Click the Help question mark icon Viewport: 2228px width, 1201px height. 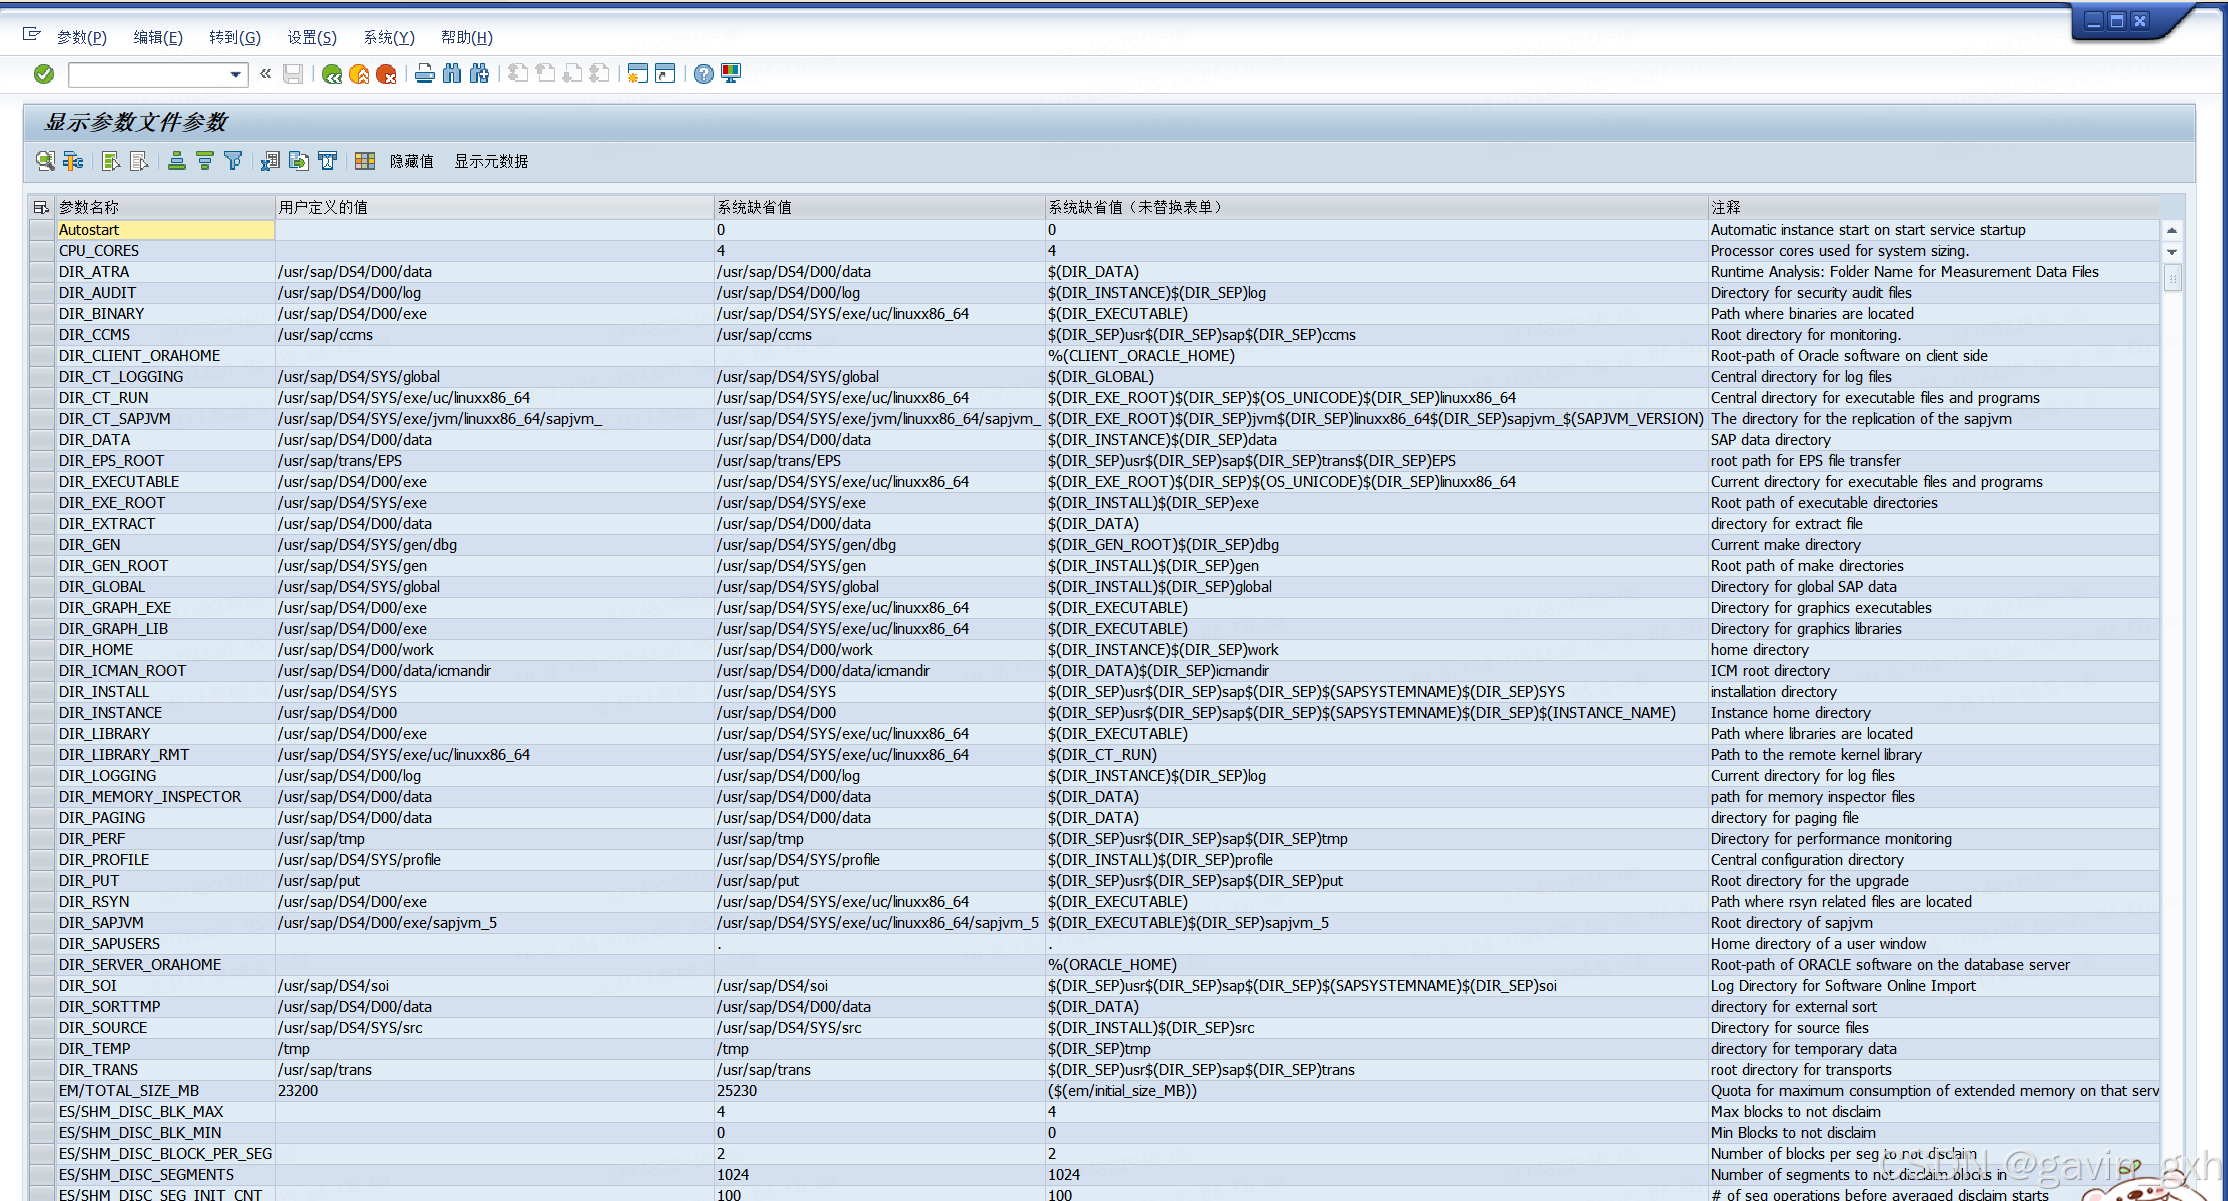703,73
